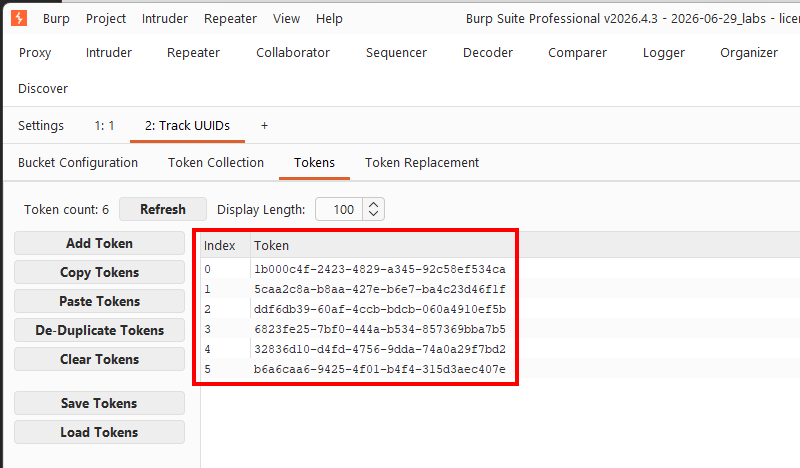Decrease Display Length with down arrow
The height and width of the screenshot is (468, 800).
373,214
